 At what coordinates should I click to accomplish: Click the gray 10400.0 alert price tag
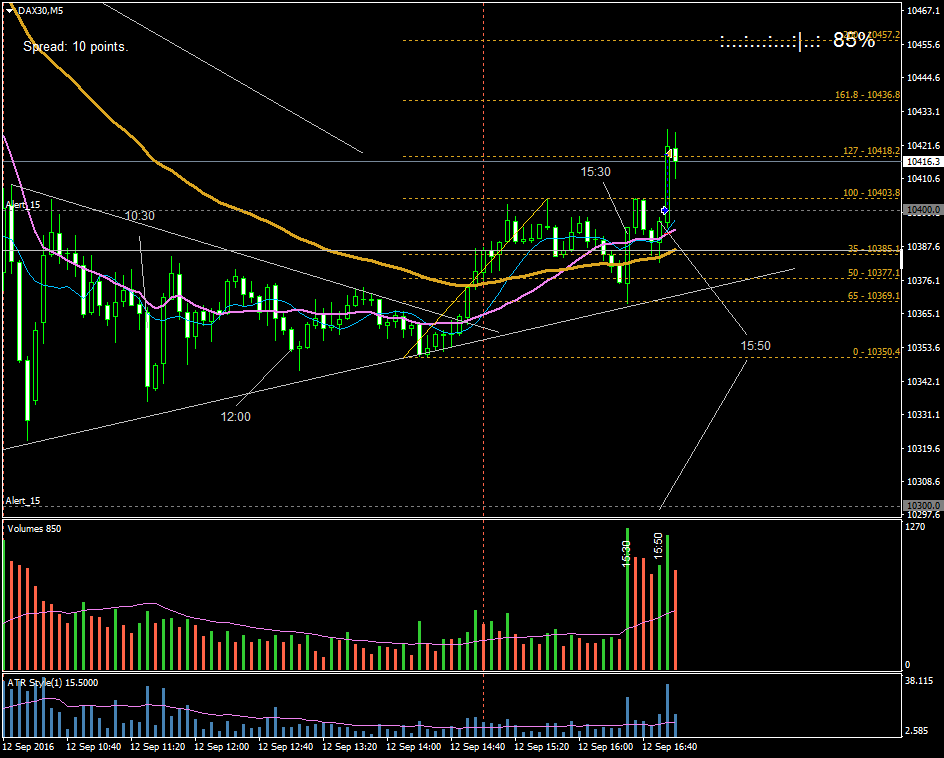click(x=921, y=210)
